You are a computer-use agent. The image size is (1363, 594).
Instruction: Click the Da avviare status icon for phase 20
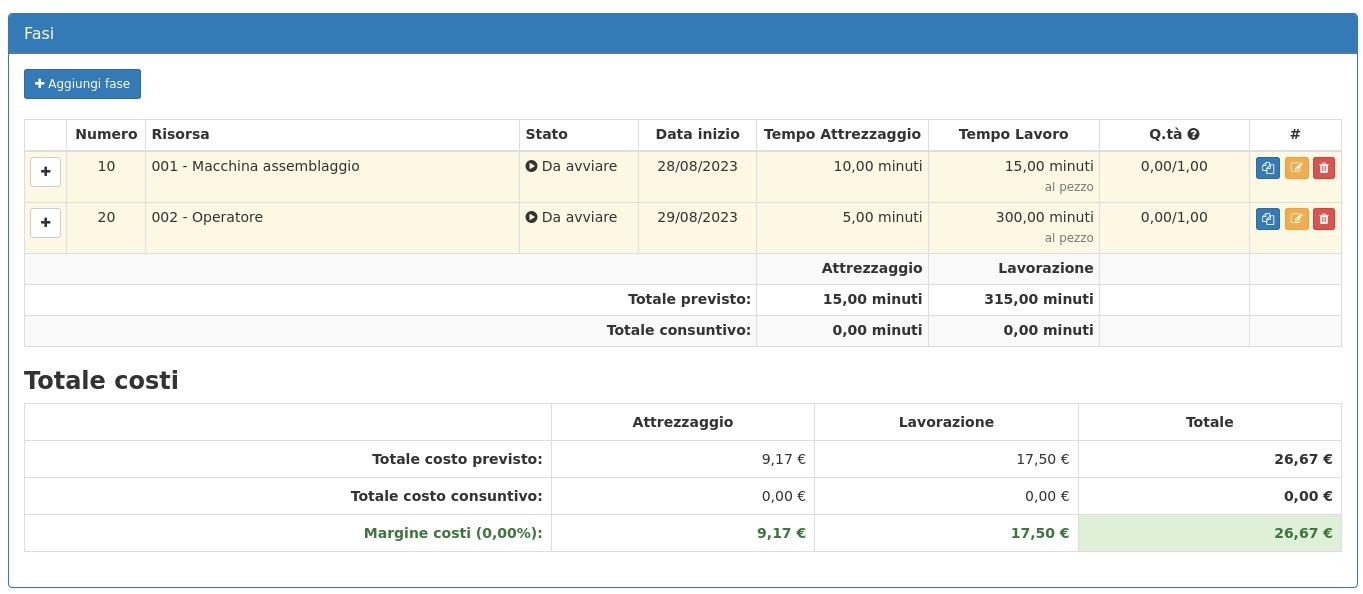[x=531, y=218]
